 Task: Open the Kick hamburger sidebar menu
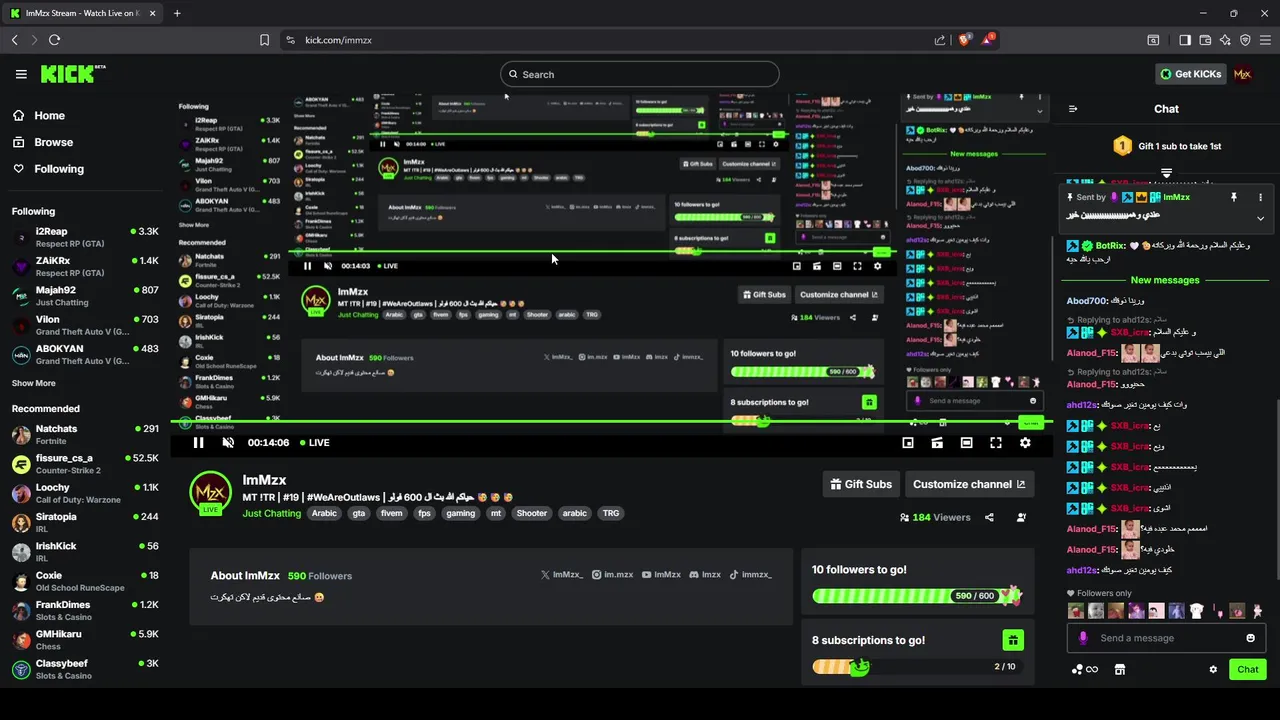pyautogui.click(x=21, y=74)
